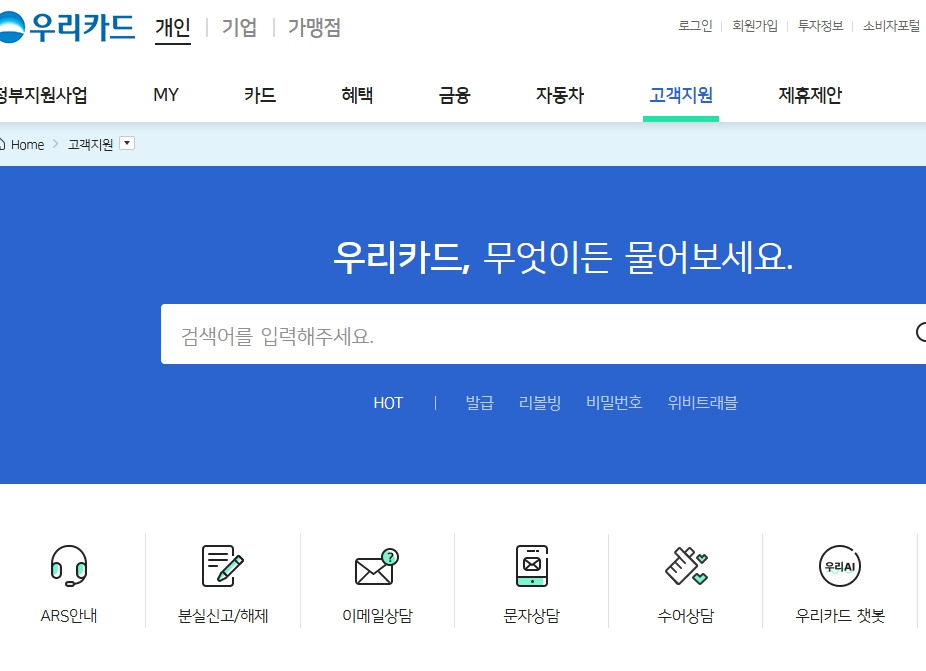Open the MY menu

click(166, 95)
